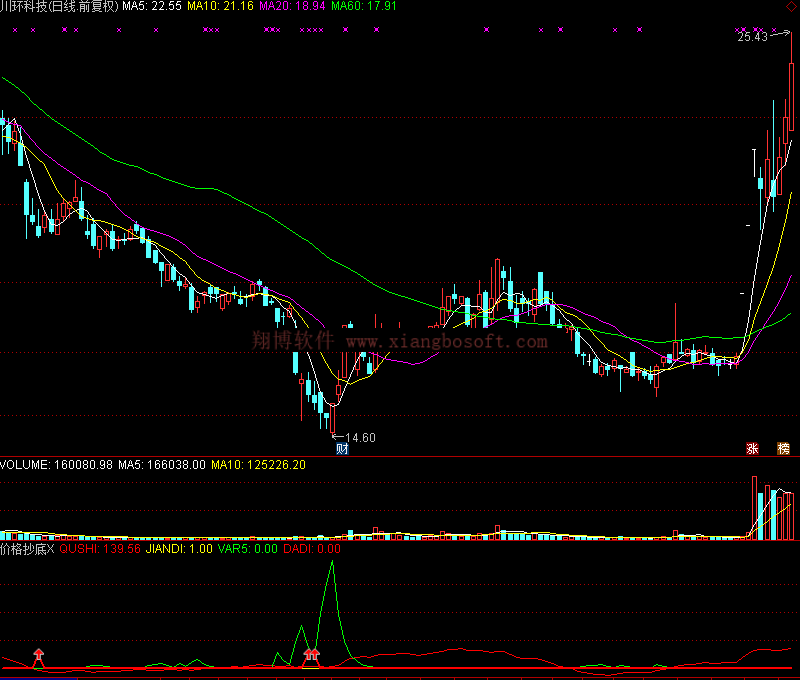Click the VAR5: 0.00 value
800x680 pixels.
[247, 549]
